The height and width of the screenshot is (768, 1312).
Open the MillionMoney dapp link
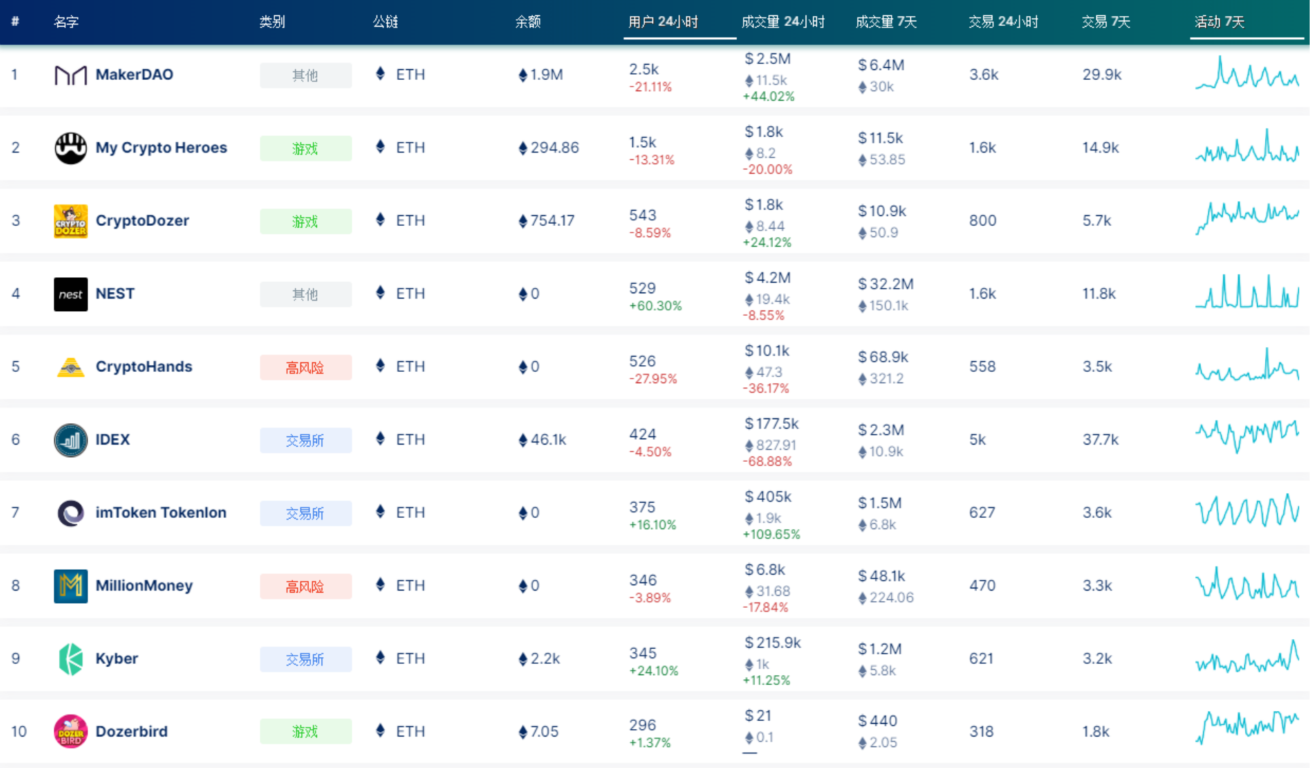(x=144, y=586)
